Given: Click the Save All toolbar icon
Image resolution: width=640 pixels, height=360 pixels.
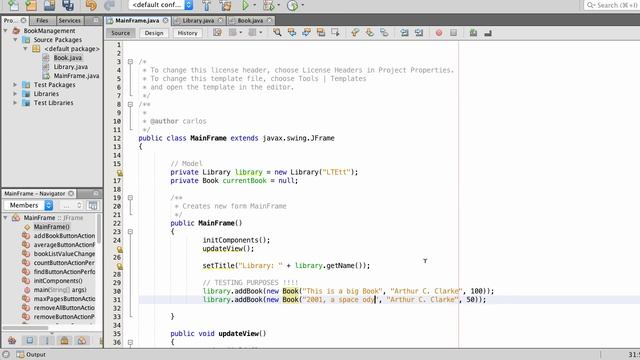Looking at the screenshot, I should pos(68,5).
